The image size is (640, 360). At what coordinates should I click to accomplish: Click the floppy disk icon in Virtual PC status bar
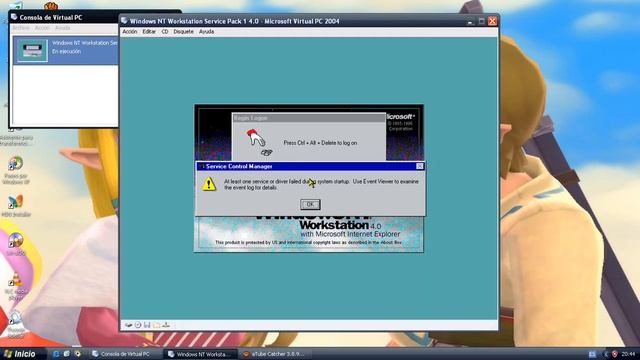[147, 325]
